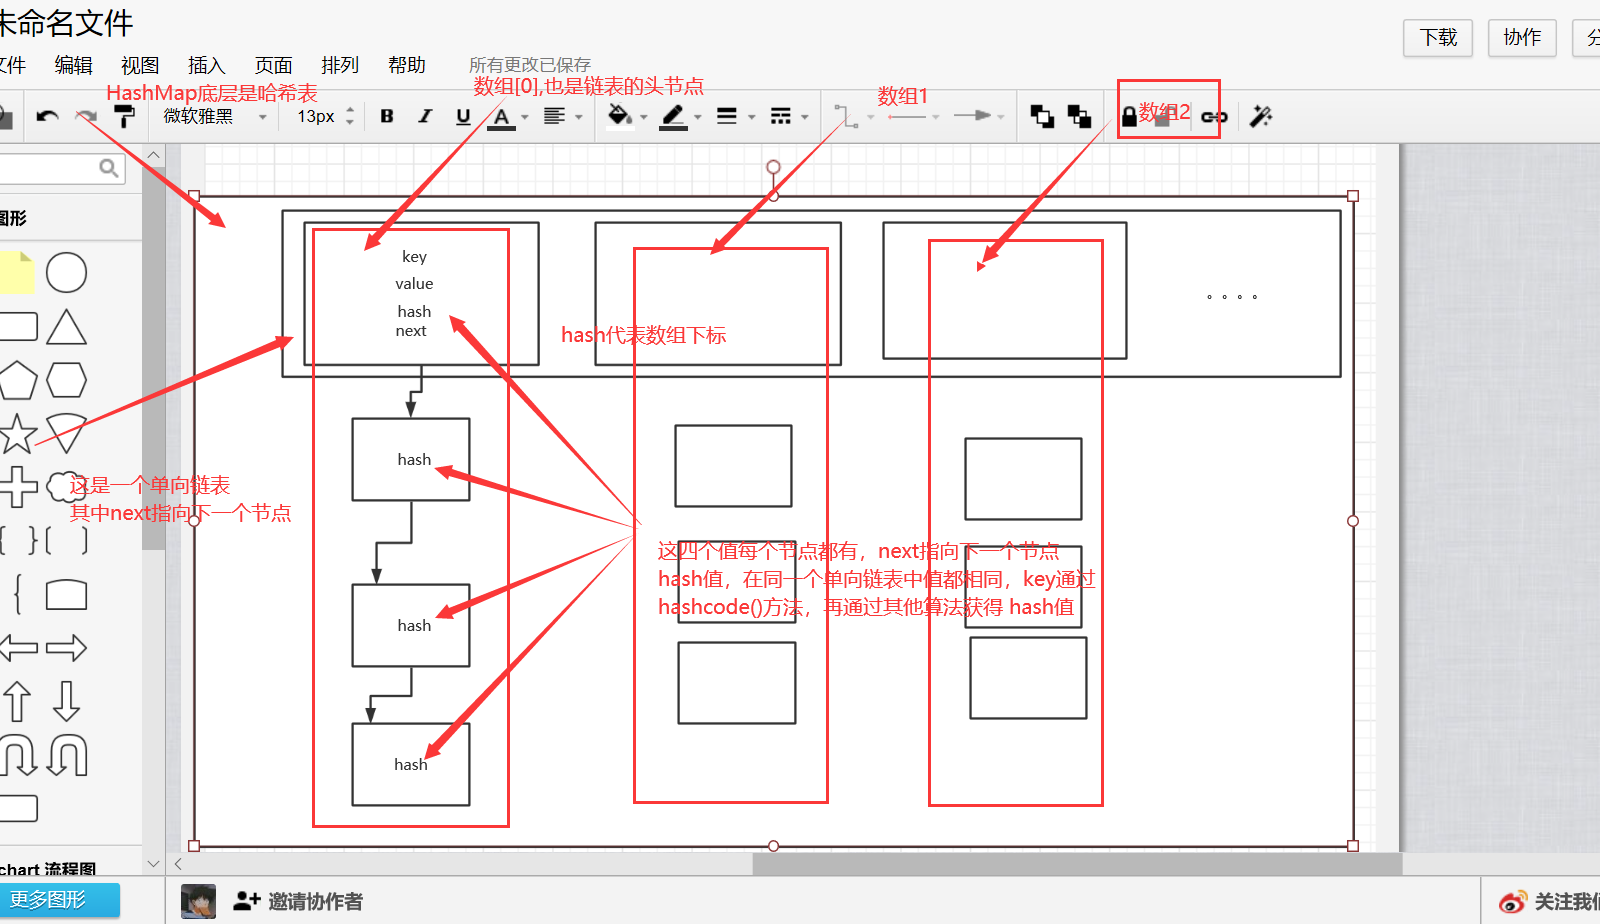This screenshot has width=1600, height=924.
Task: Select the right-hand U-turn arrow shape
Action: coord(66,755)
